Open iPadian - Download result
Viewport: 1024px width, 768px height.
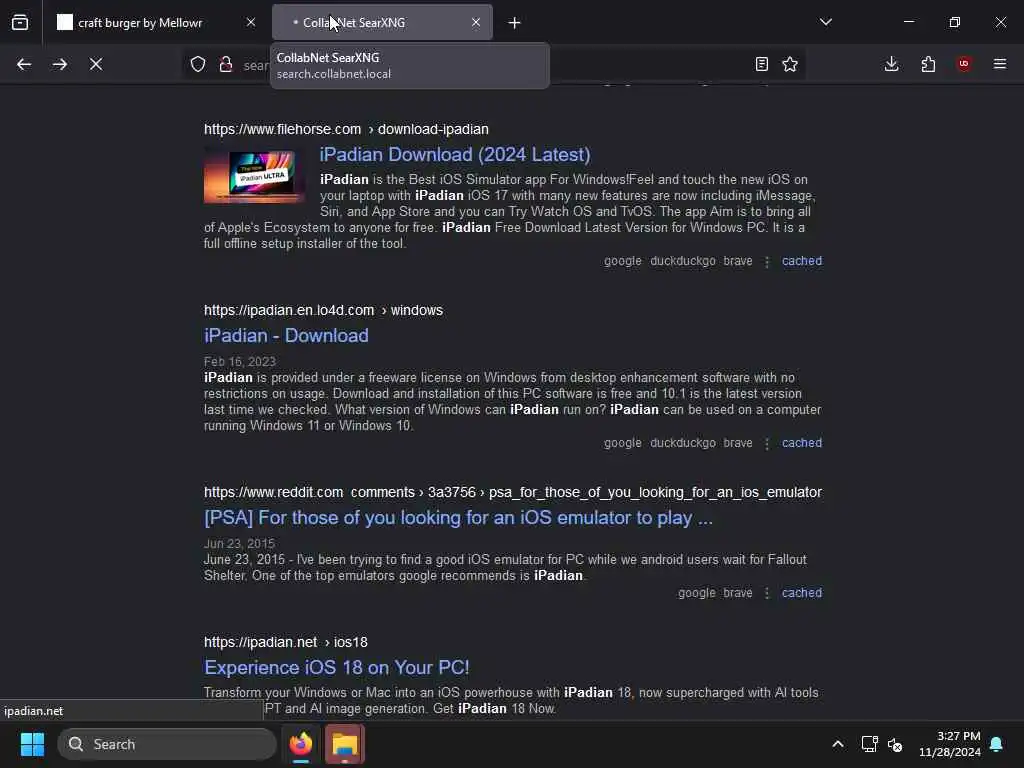point(286,336)
